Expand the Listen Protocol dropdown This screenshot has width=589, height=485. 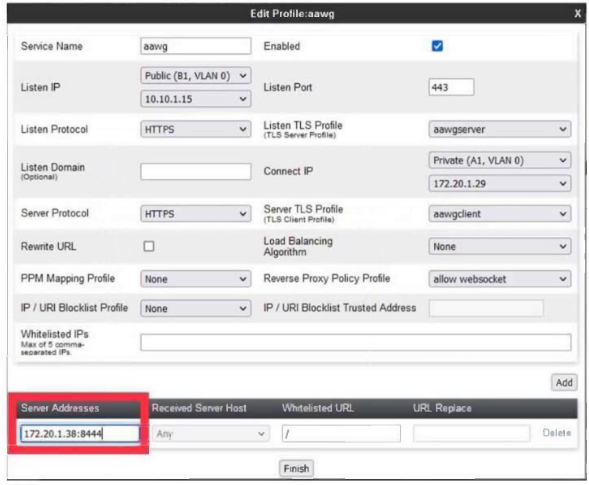pos(196,129)
